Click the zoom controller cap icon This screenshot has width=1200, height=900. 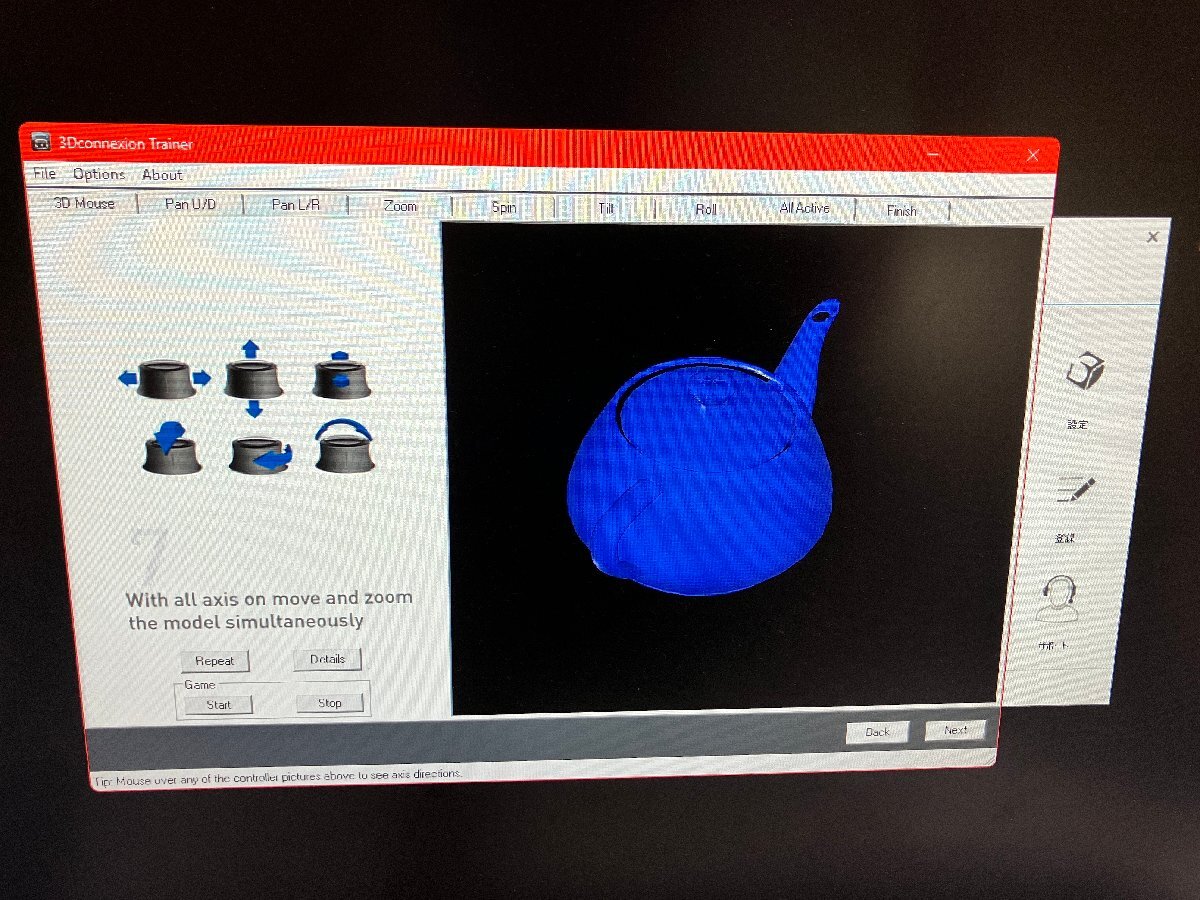[341, 375]
